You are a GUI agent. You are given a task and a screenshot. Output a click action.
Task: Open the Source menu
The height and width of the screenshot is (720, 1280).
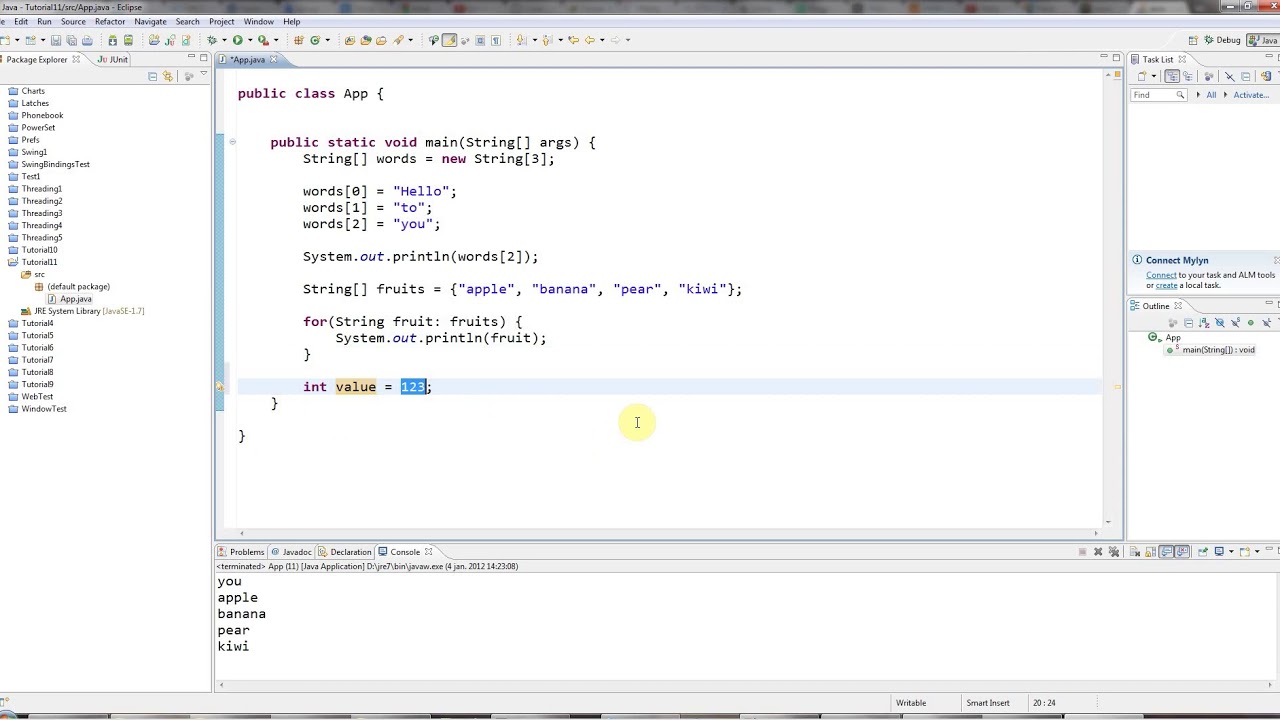tap(73, 21)
